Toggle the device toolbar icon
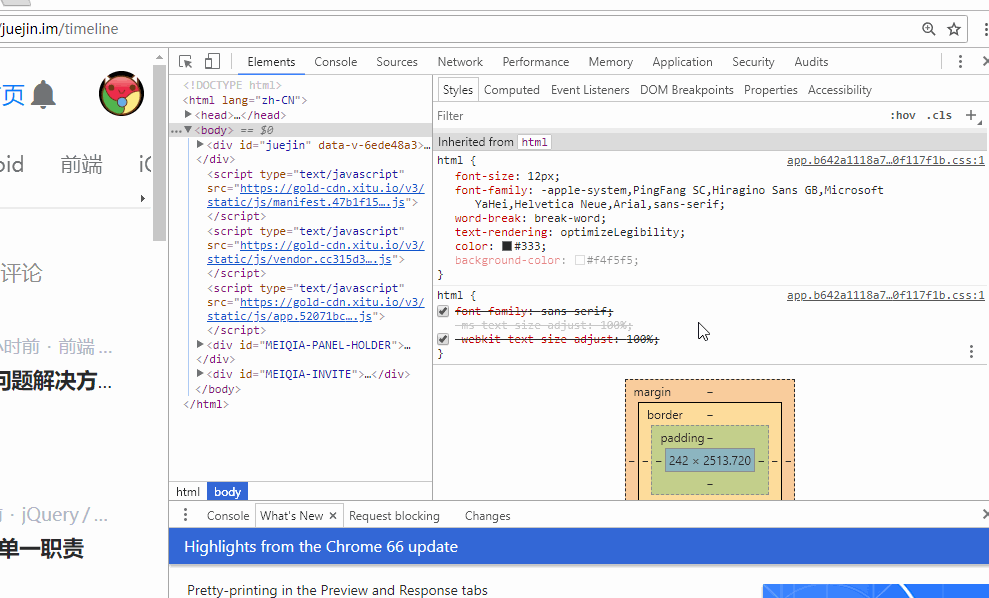 [x=212, y=62]
